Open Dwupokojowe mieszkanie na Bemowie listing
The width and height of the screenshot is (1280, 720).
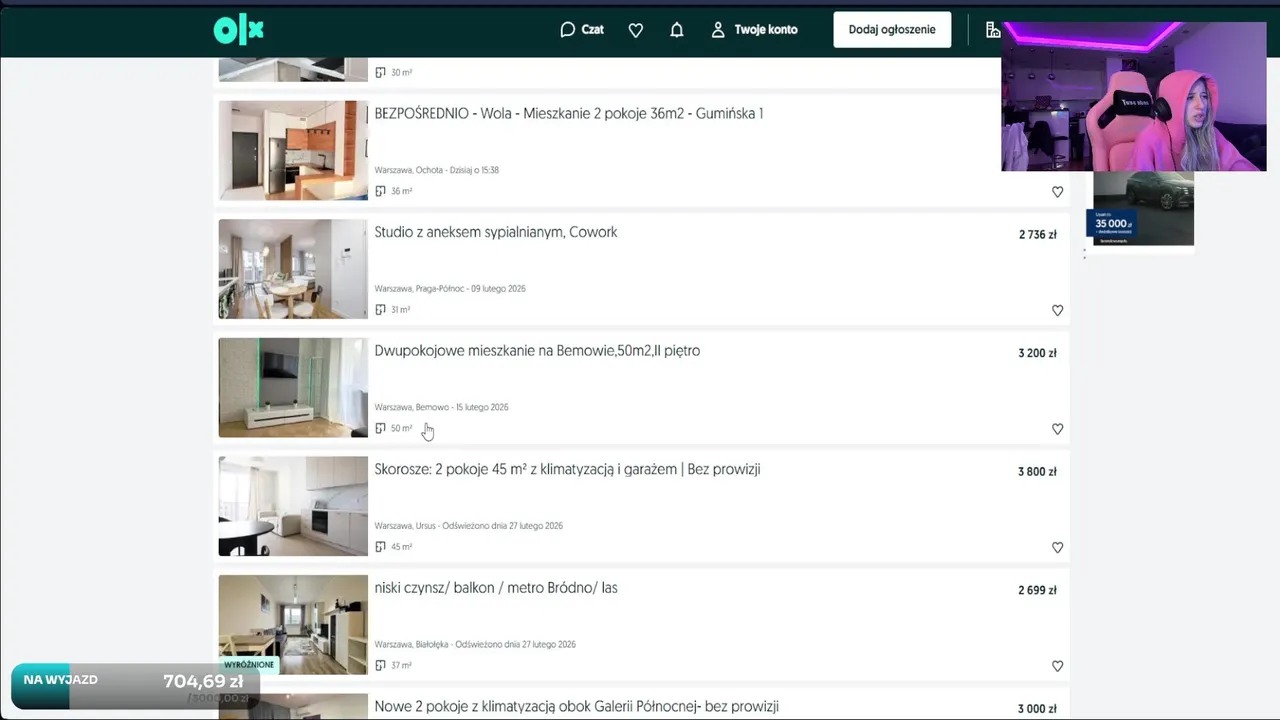click(537, 351)
